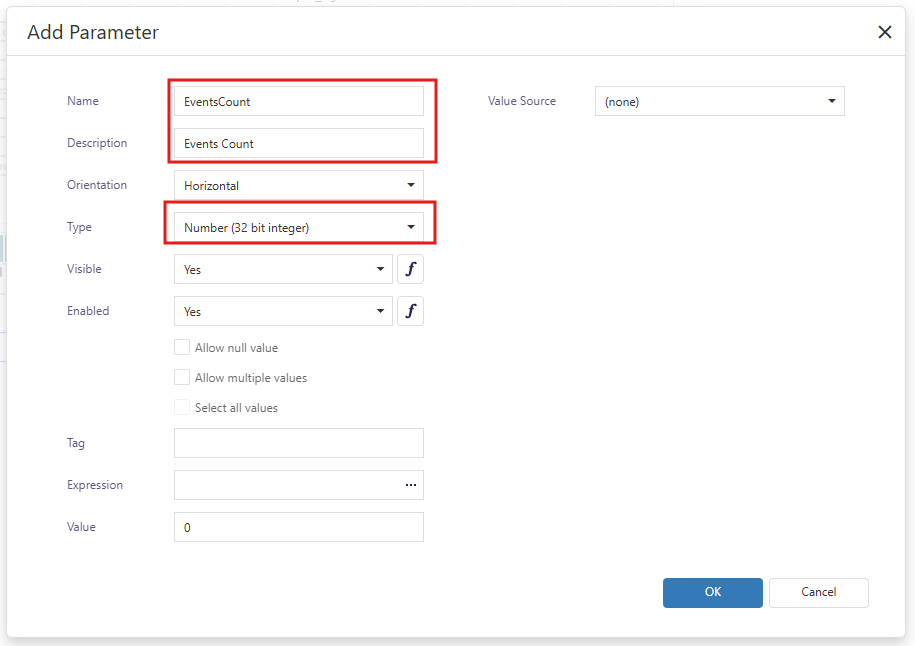Click into the Tag input field
Screen dimensions: 915x646
point(298,443)
